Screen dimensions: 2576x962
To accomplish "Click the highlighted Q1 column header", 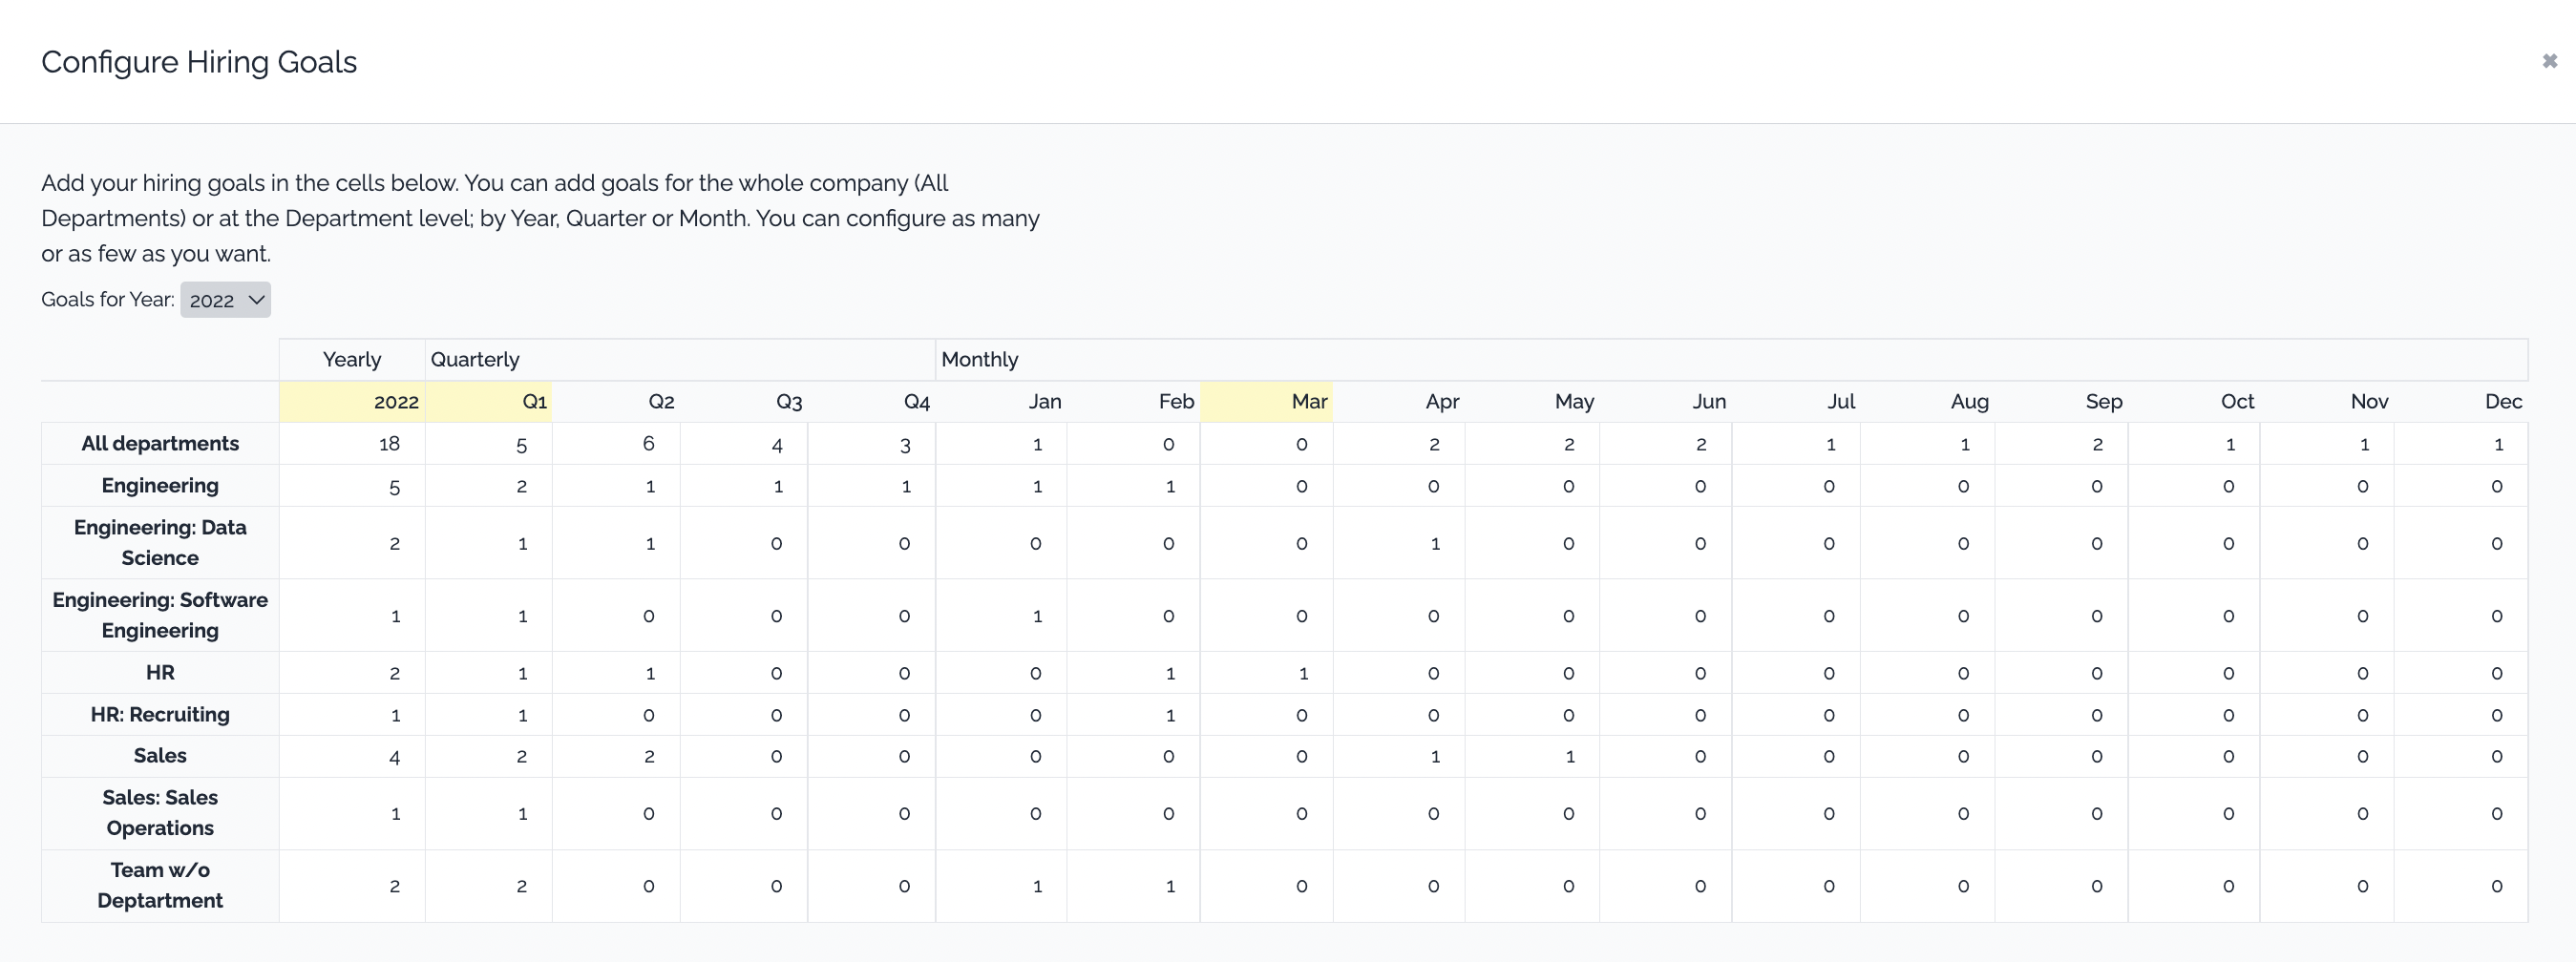I will [x=489, y=402].
